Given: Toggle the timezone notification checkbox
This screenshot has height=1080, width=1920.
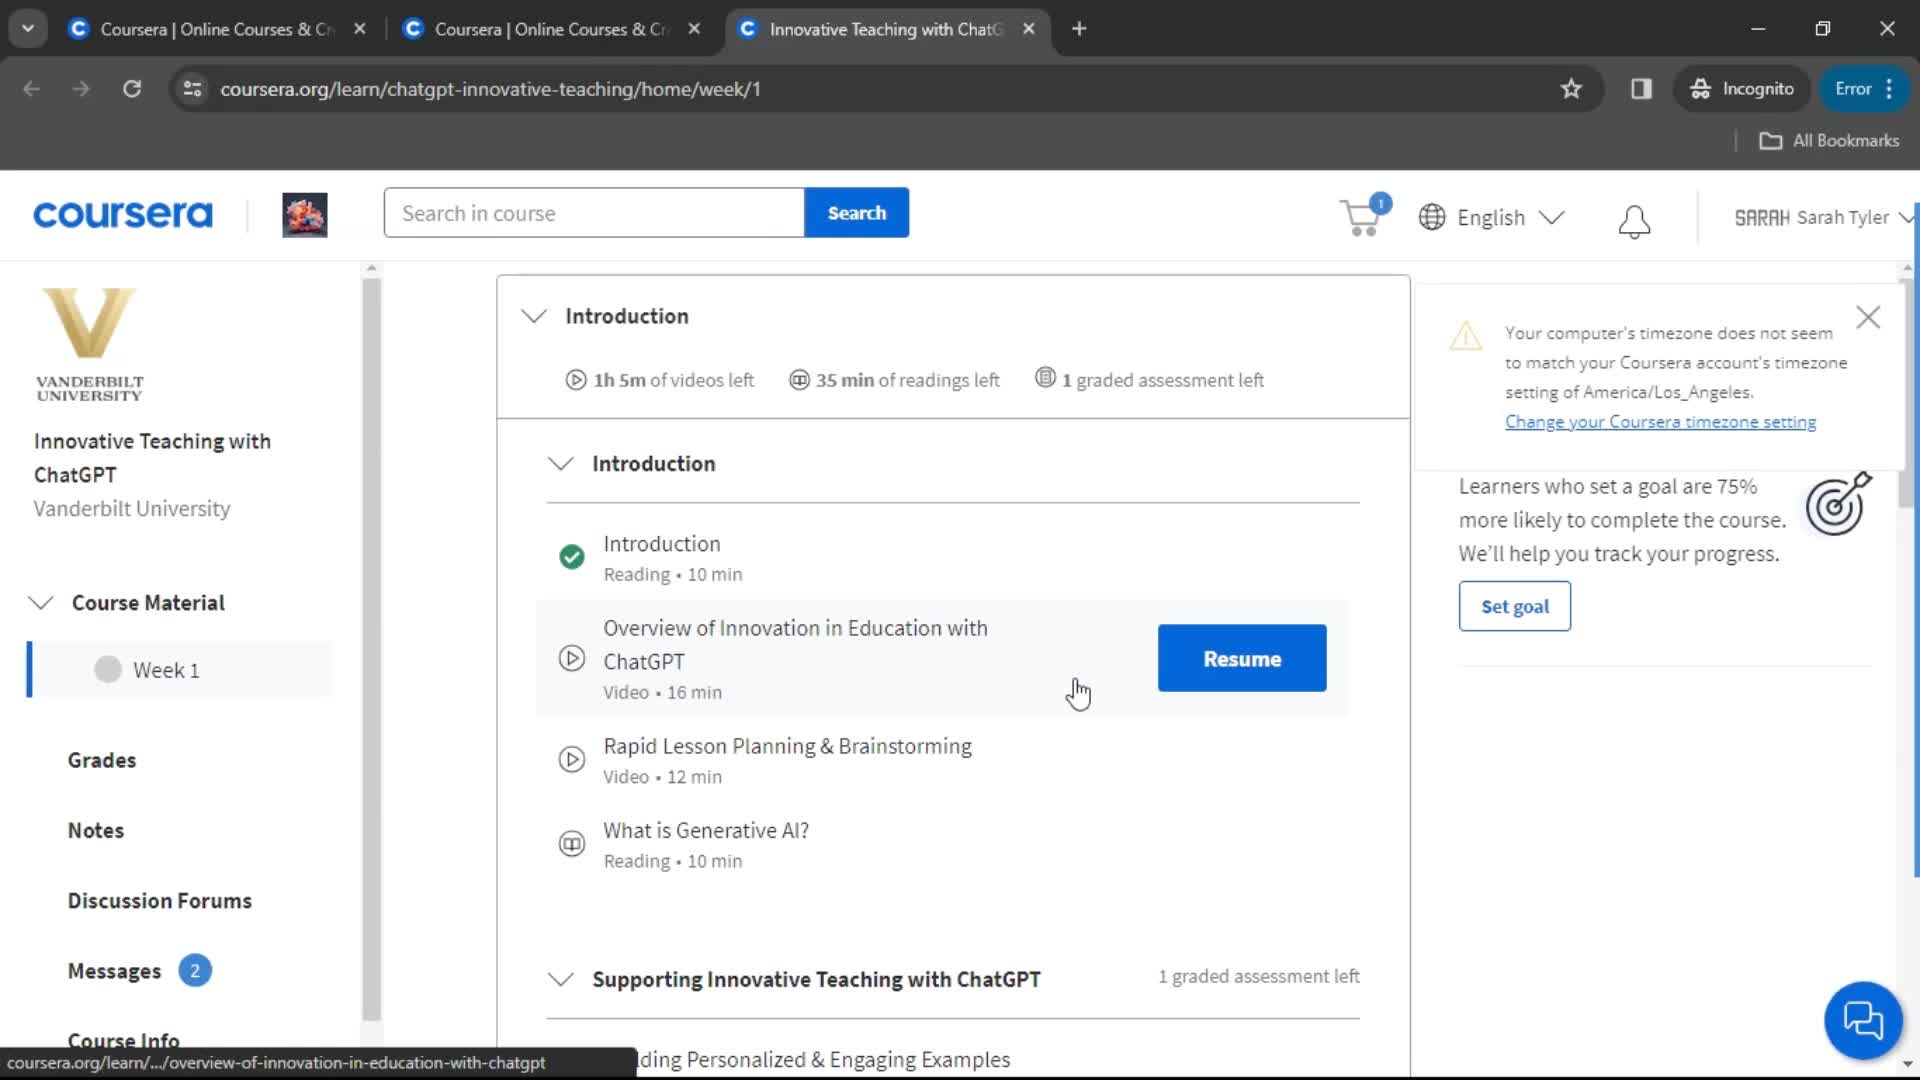Looking at the screenshot, I should (x=1871, y=315).
